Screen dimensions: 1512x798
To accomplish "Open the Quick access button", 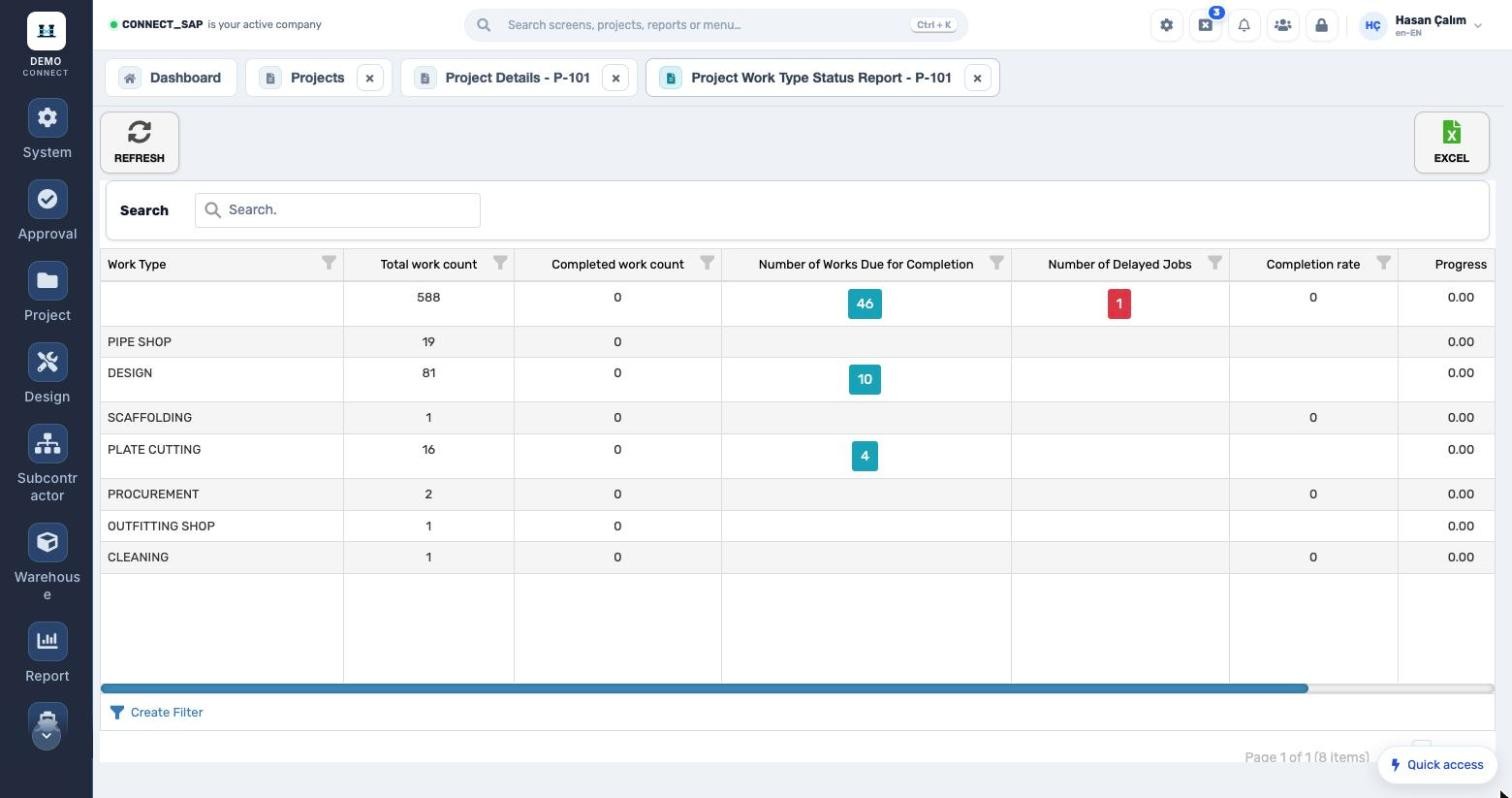I will click(1437, 765).
